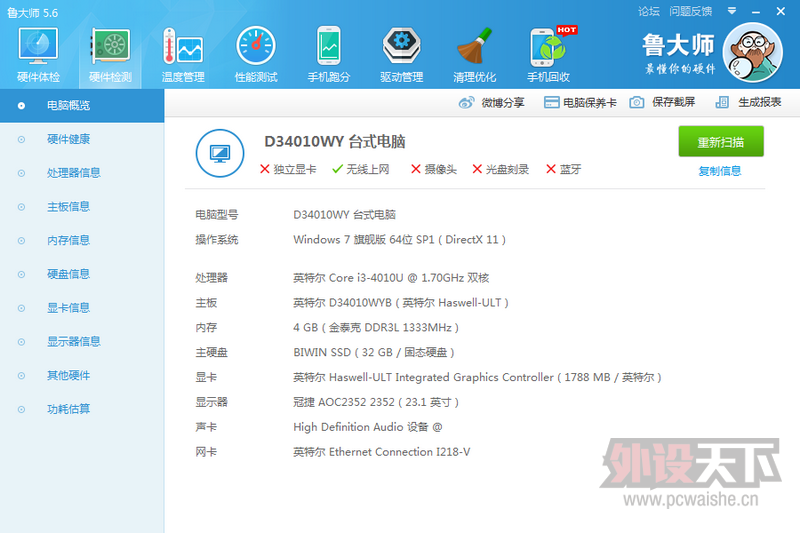Click the 蓝牙 status indicator
Viewport: 800px width, 533px height.
click(x=564, y=169)
